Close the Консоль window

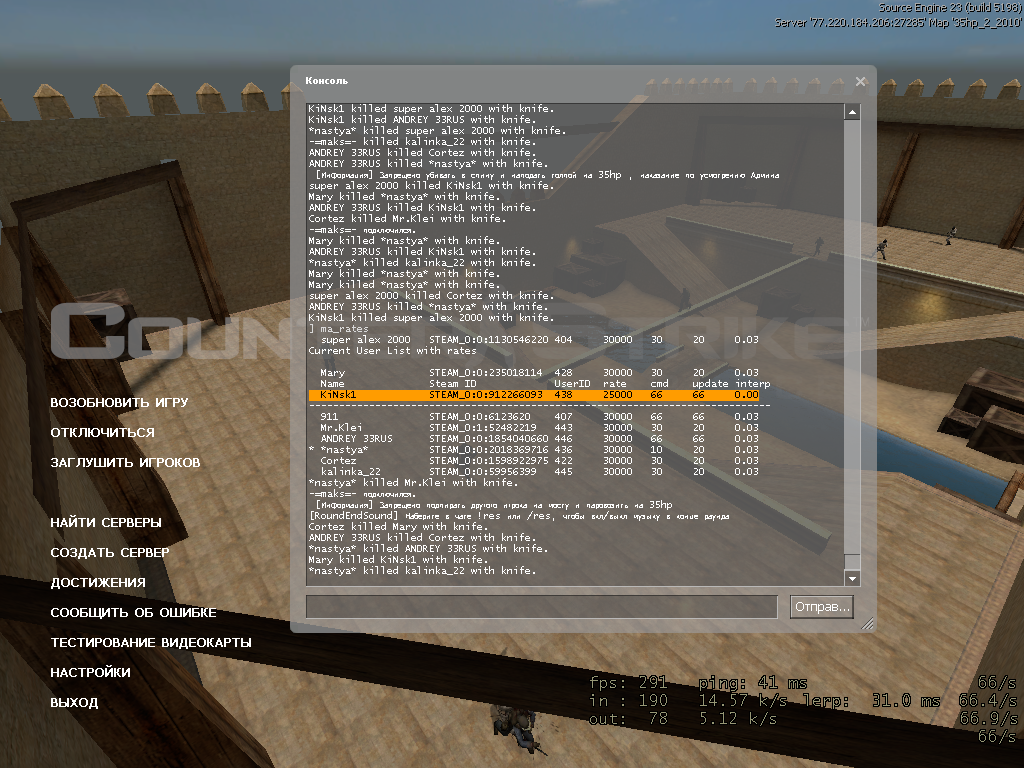(861, 81)
